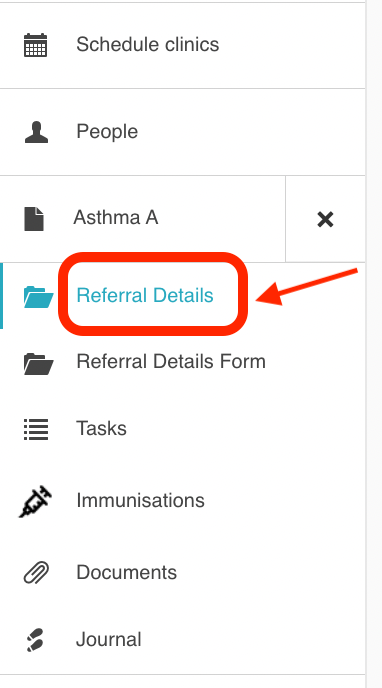Click the document icon next to Asthma A
This screenshot has height=688, width=382.
click(34, 219)
